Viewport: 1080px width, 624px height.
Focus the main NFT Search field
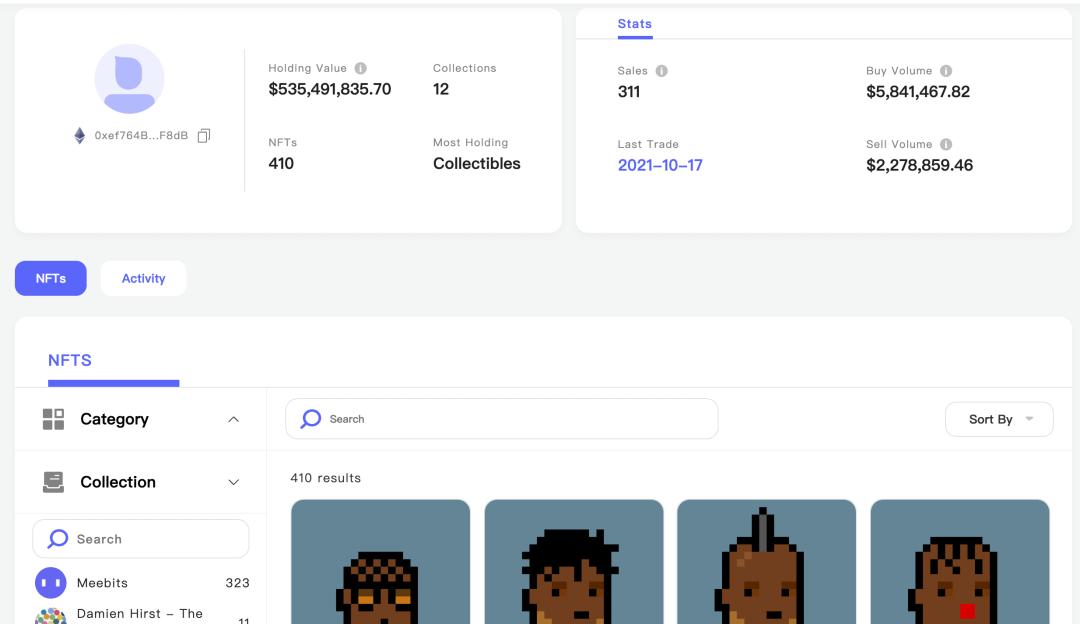(501, 419)
